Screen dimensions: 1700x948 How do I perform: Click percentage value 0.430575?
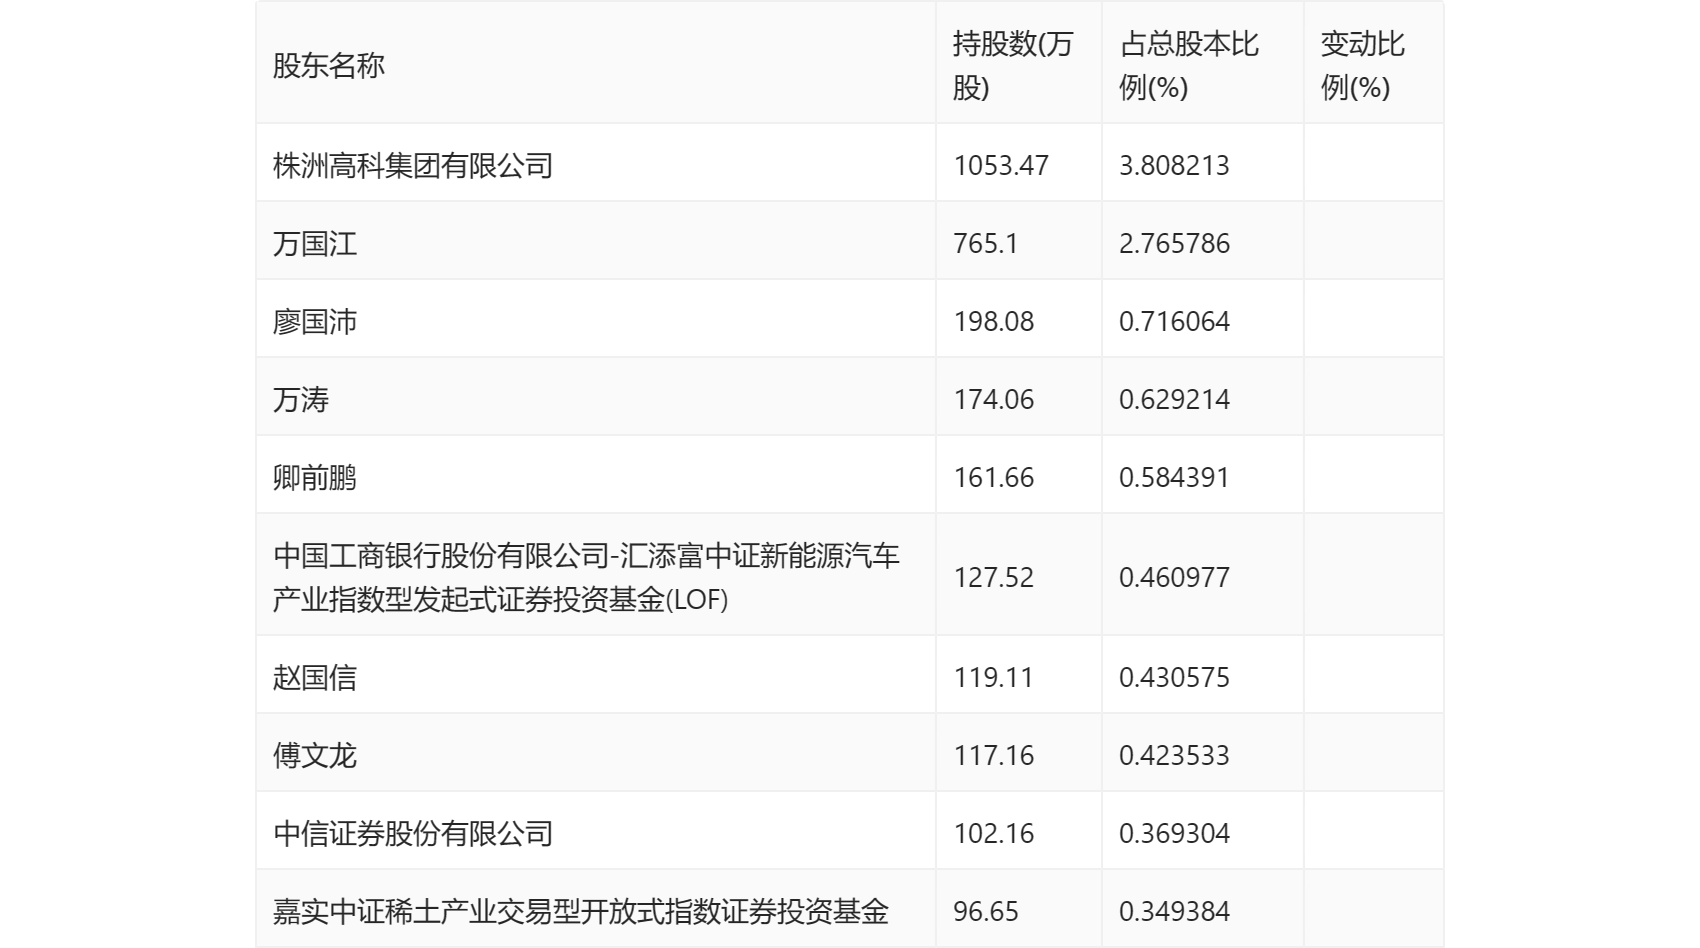click(x=1174, y=677)
